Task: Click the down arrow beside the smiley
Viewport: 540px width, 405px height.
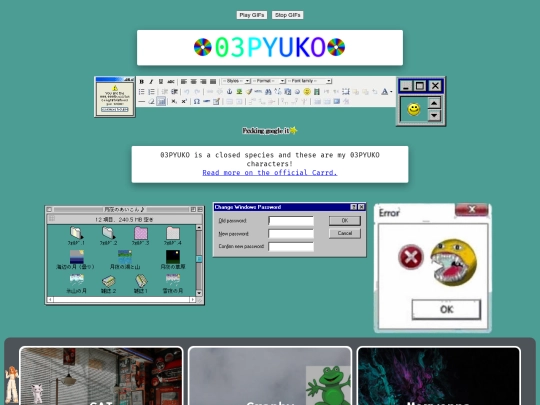Action: pyautogui.click(x=434, y=115)
